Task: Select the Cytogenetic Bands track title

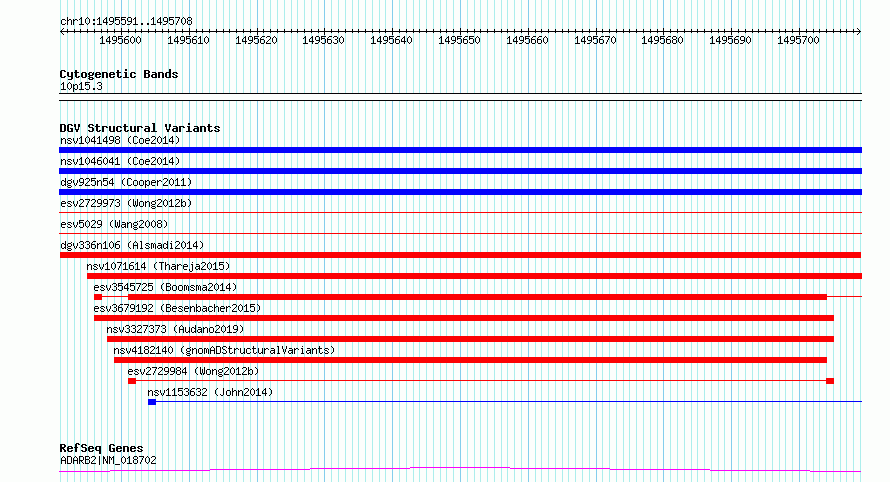Action: (x=119, y=74)
